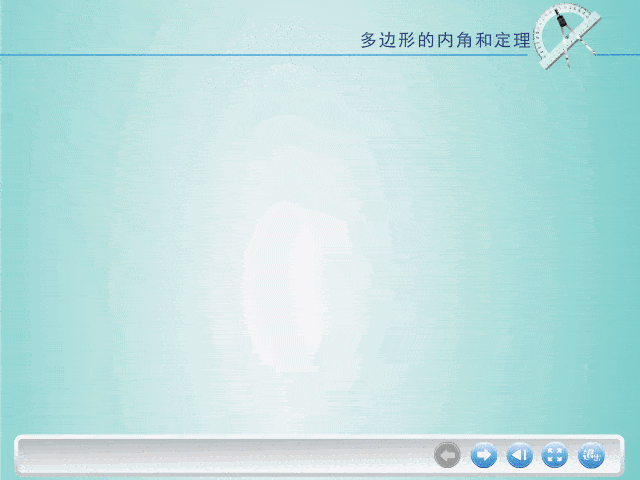Jump back with the triangle-and-bar button
The width and height of the screenshot is (640, 480).
click(x=519, y=456)
